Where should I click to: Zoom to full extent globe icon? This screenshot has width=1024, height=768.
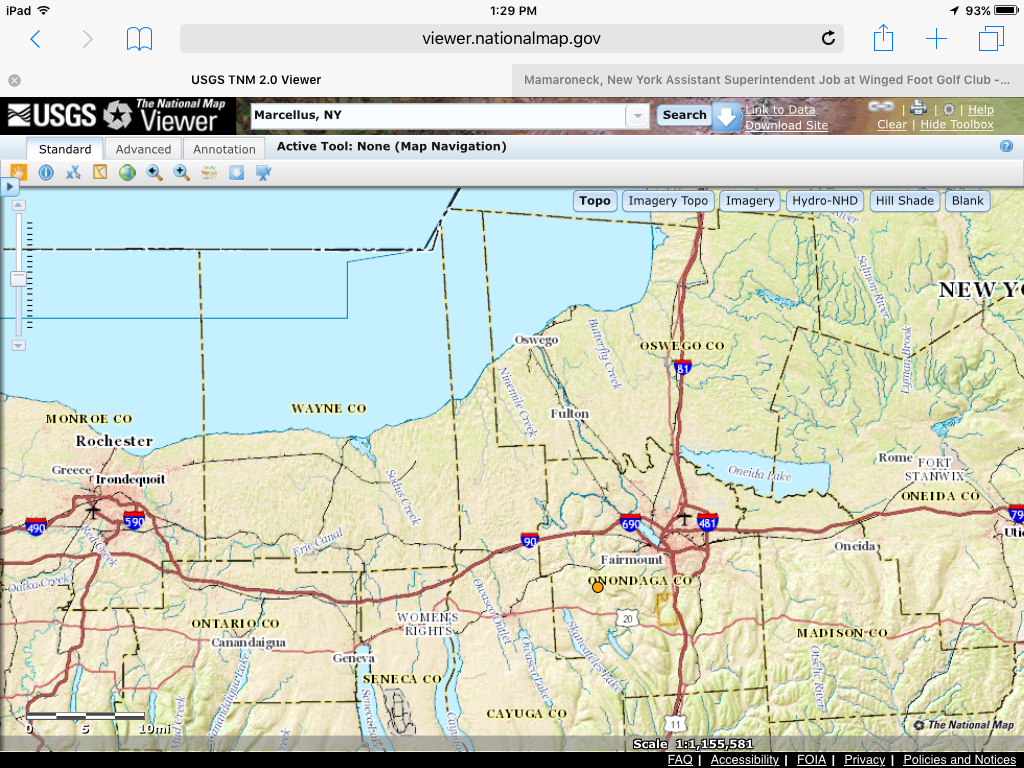127,173
